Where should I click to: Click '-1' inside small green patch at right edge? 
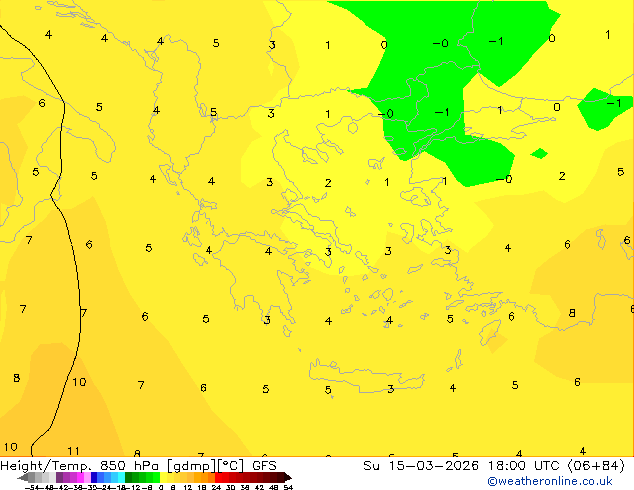pyautogui.click(x=614, y=103)
